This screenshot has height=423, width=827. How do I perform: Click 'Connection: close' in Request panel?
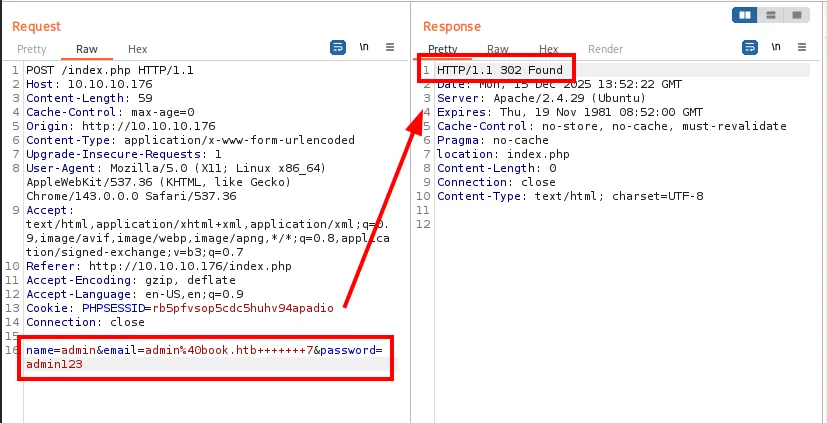point(85,322)
